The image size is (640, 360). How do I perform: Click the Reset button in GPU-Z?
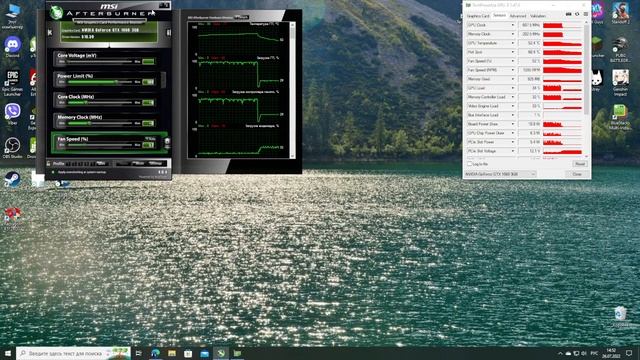click(580, 164)
